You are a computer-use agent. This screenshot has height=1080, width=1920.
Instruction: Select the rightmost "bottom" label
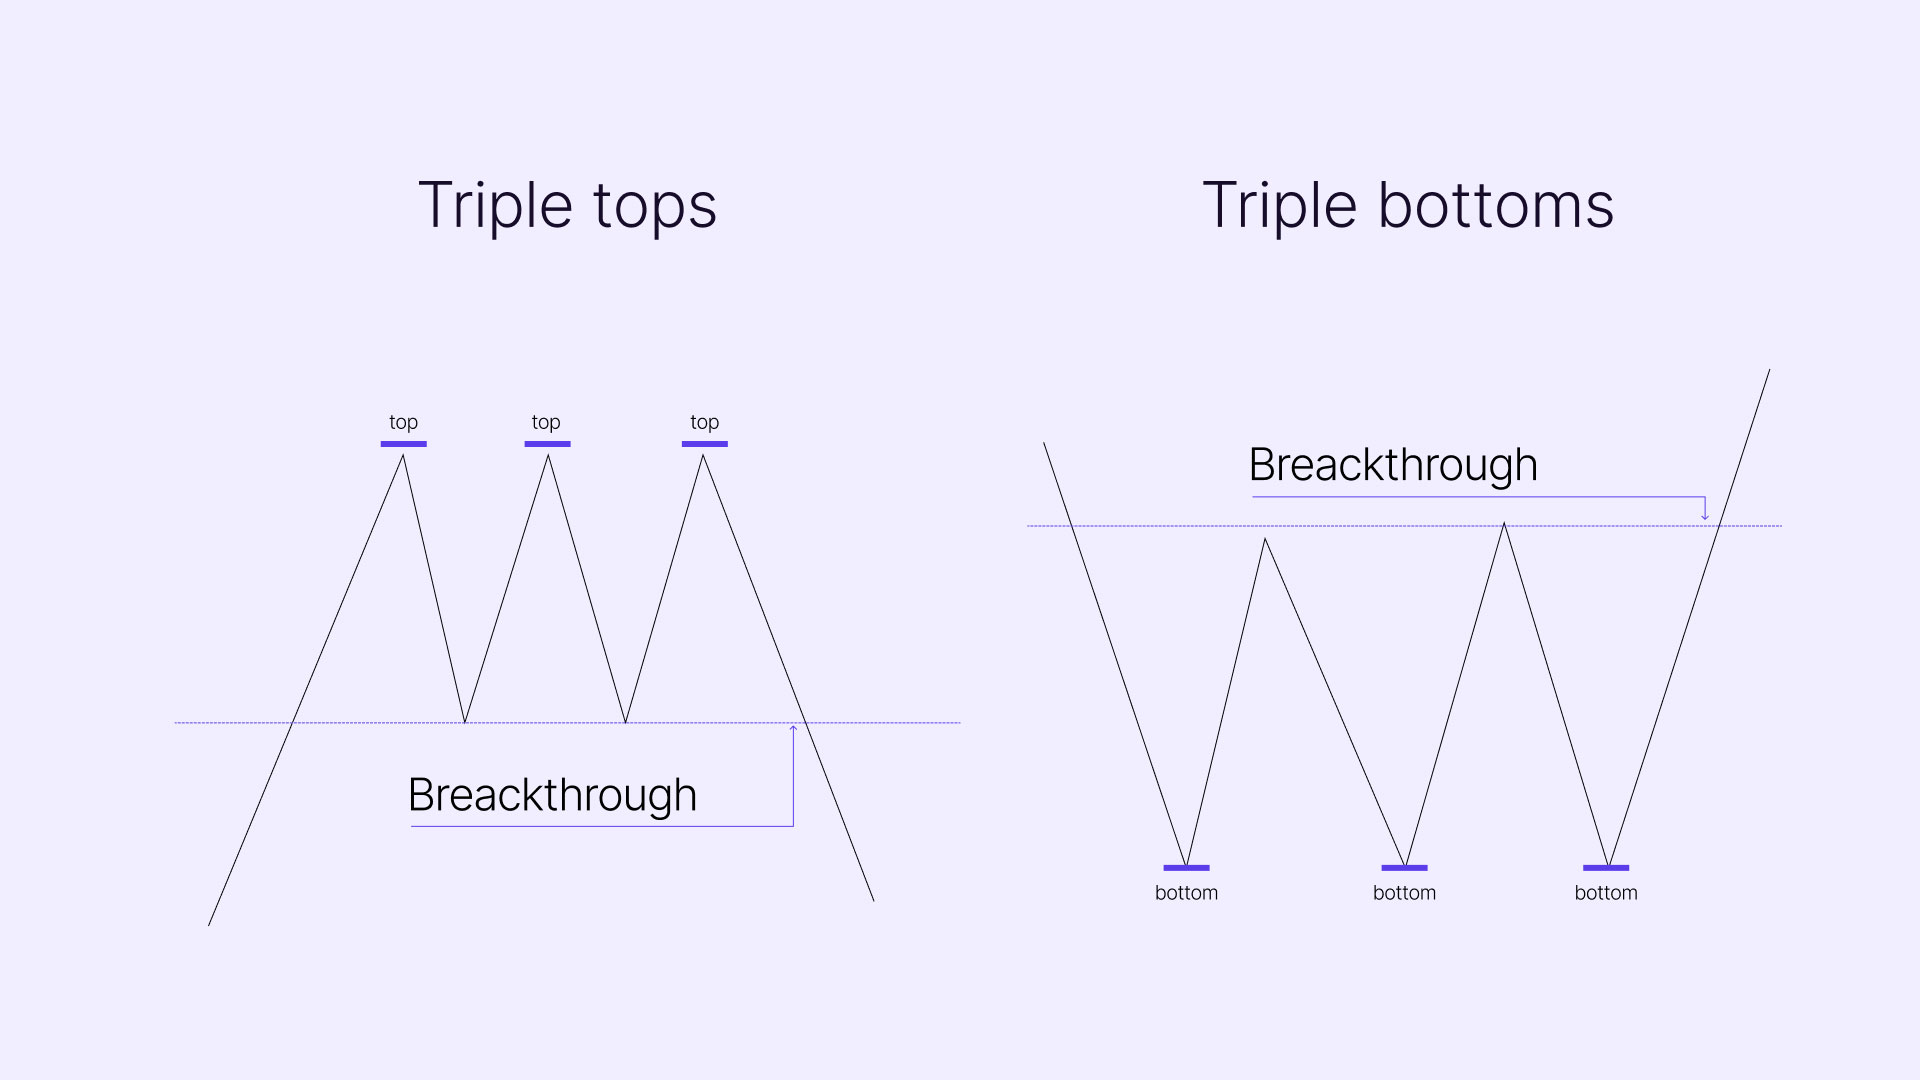pos(1606,893)
